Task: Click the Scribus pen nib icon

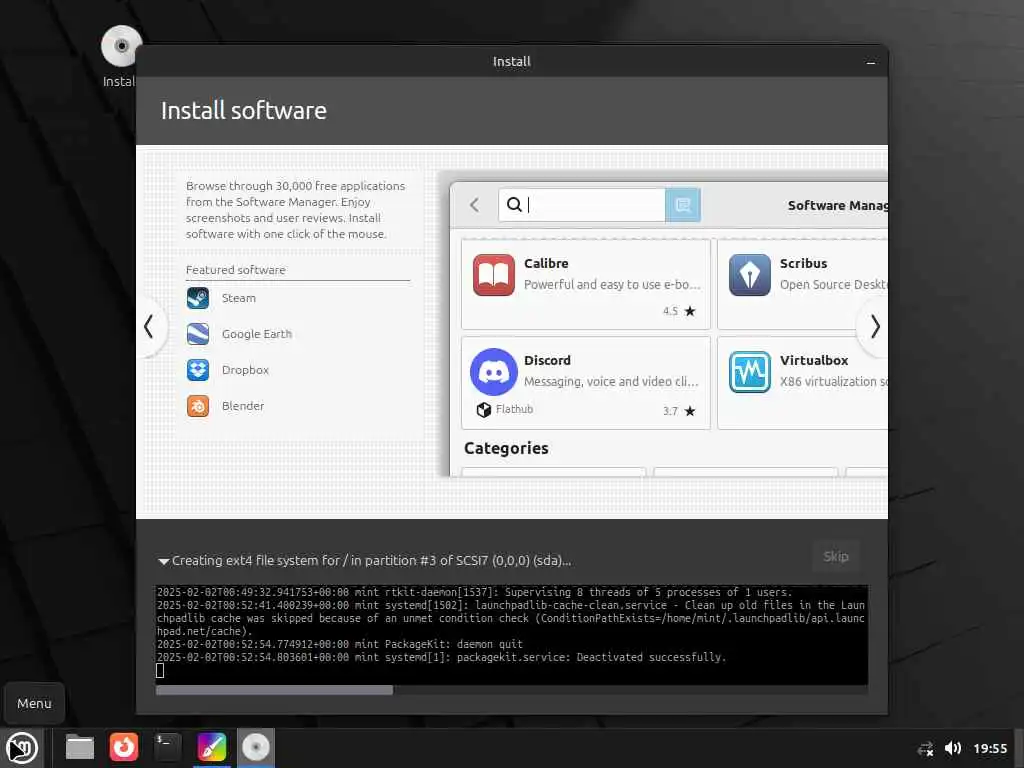Action: 750,275
